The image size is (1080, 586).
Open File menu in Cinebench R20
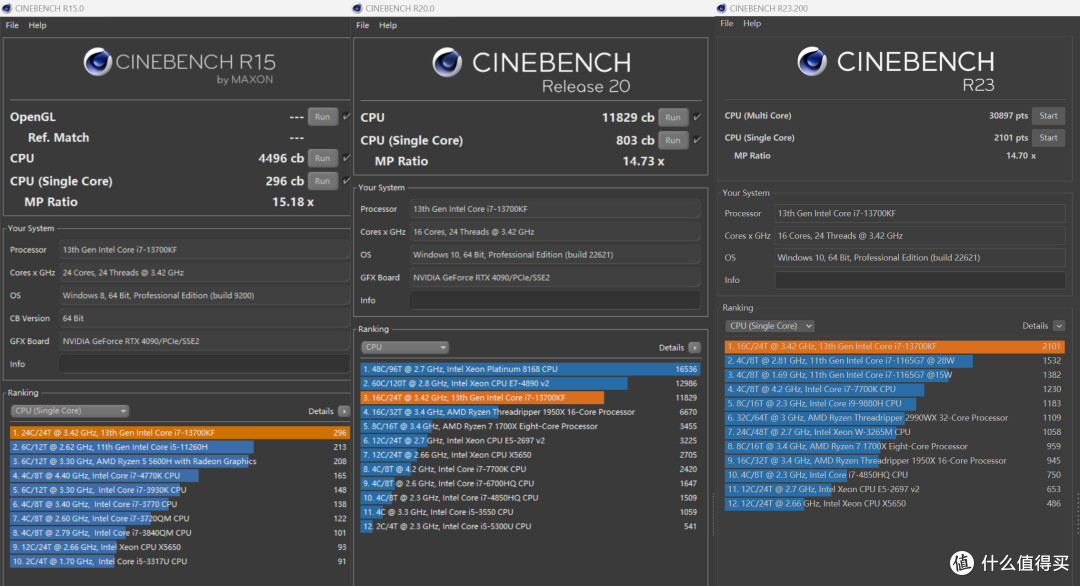click(362, 25)
